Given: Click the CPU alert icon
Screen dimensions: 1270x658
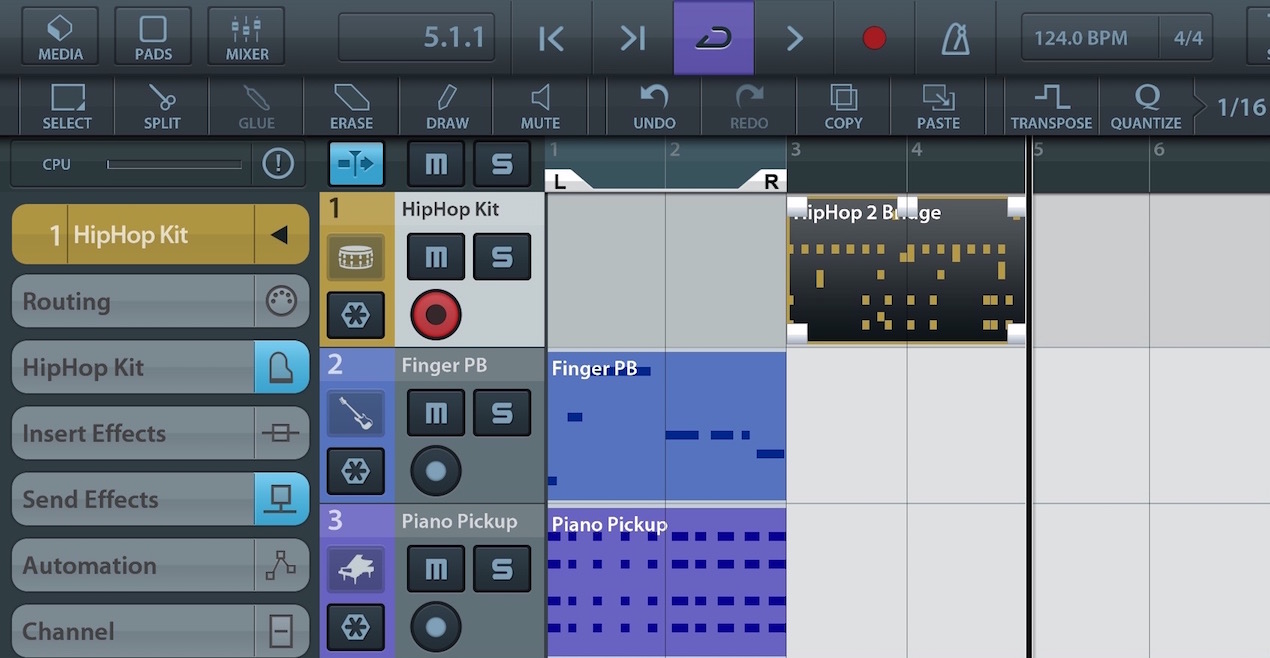Looking at the screenshot, I should 278,164.
